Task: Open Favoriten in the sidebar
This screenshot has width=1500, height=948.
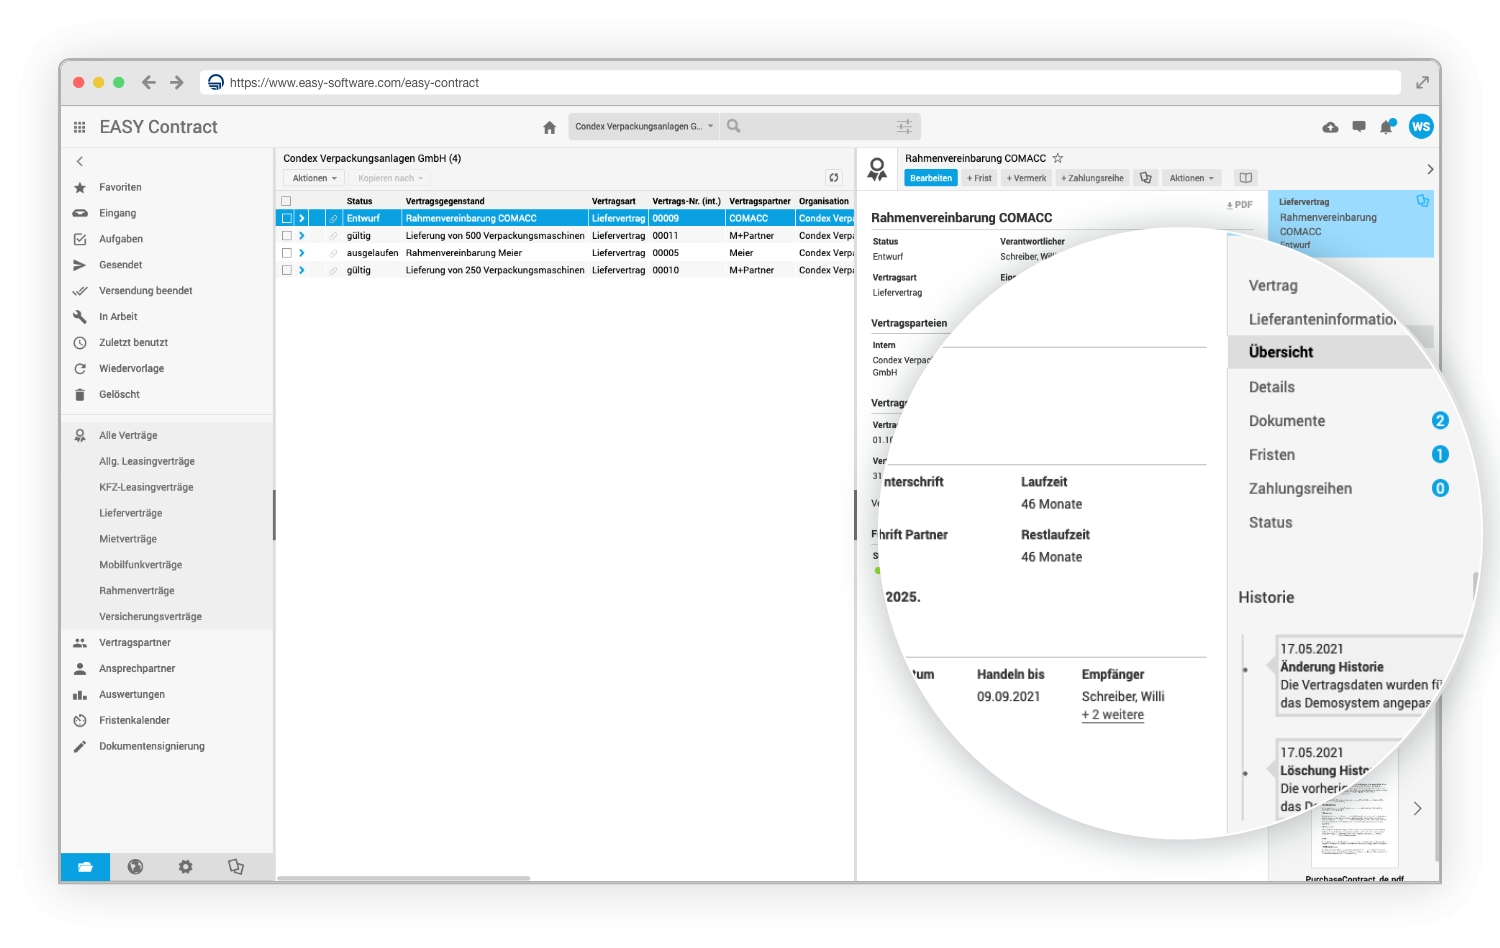Action: 120,187
